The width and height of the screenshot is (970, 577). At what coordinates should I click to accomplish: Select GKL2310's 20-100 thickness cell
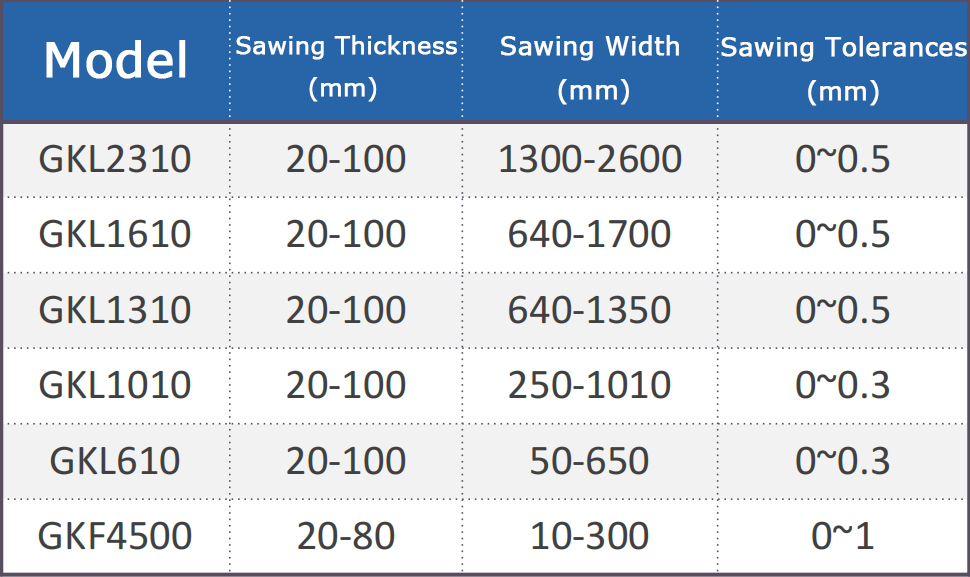pyautogui.click(x=346, y=159)
